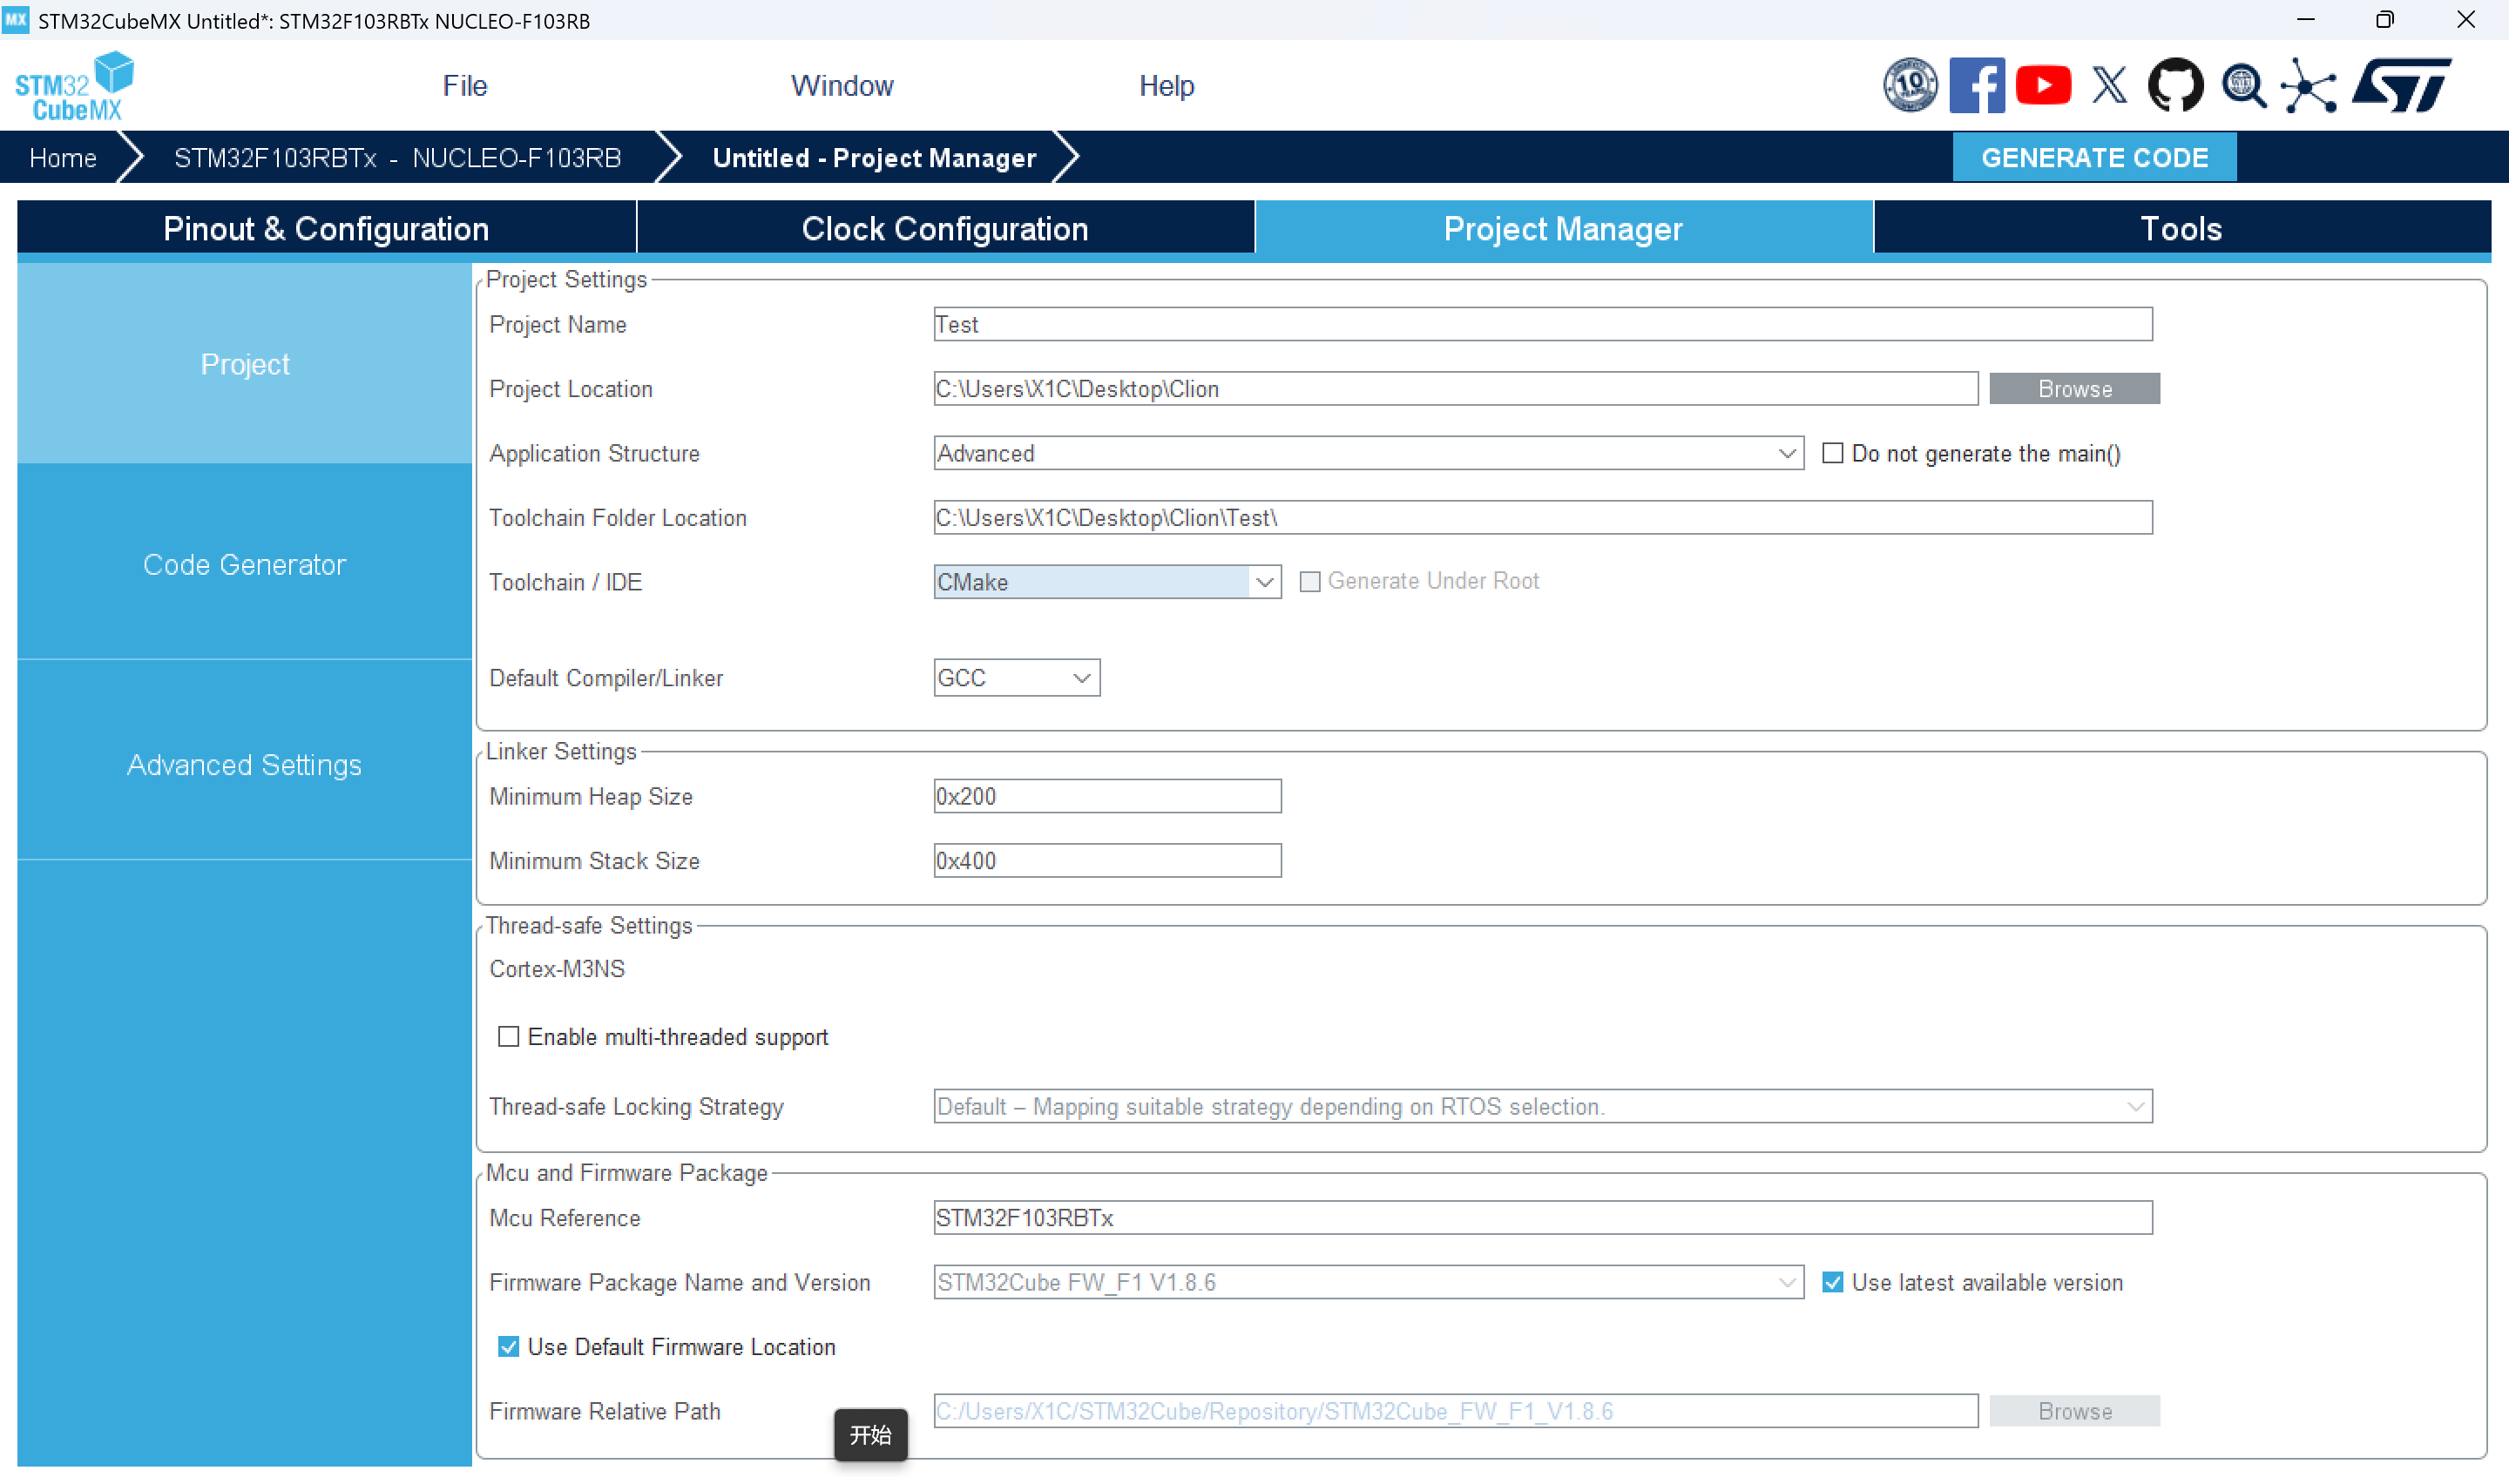
Task: Click the Minimum Stack Size field
Action: coord(1107,861)
